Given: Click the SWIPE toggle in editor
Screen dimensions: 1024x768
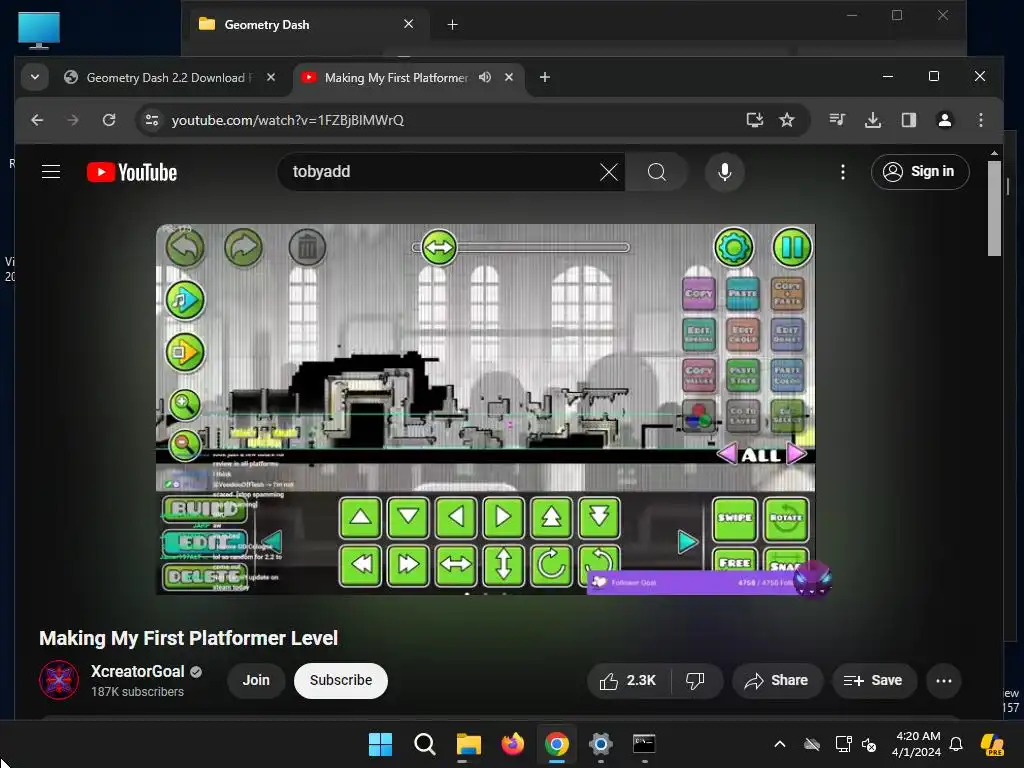Looking at the screenshot, I should click(x=735, y=519).
